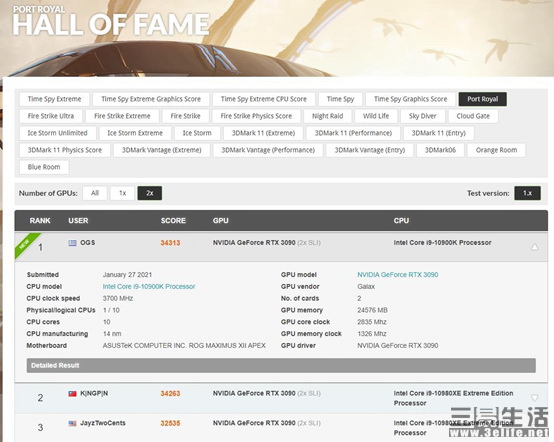554x442 pixels.
Task: Switch to the Time Spy tab
Action: pyautogui.click(x=340, y=99)
